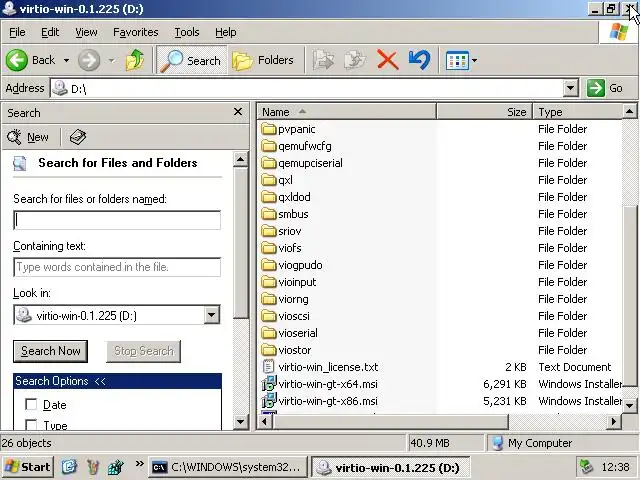
Task: Select the qxl folder icon
Action: 269,180
